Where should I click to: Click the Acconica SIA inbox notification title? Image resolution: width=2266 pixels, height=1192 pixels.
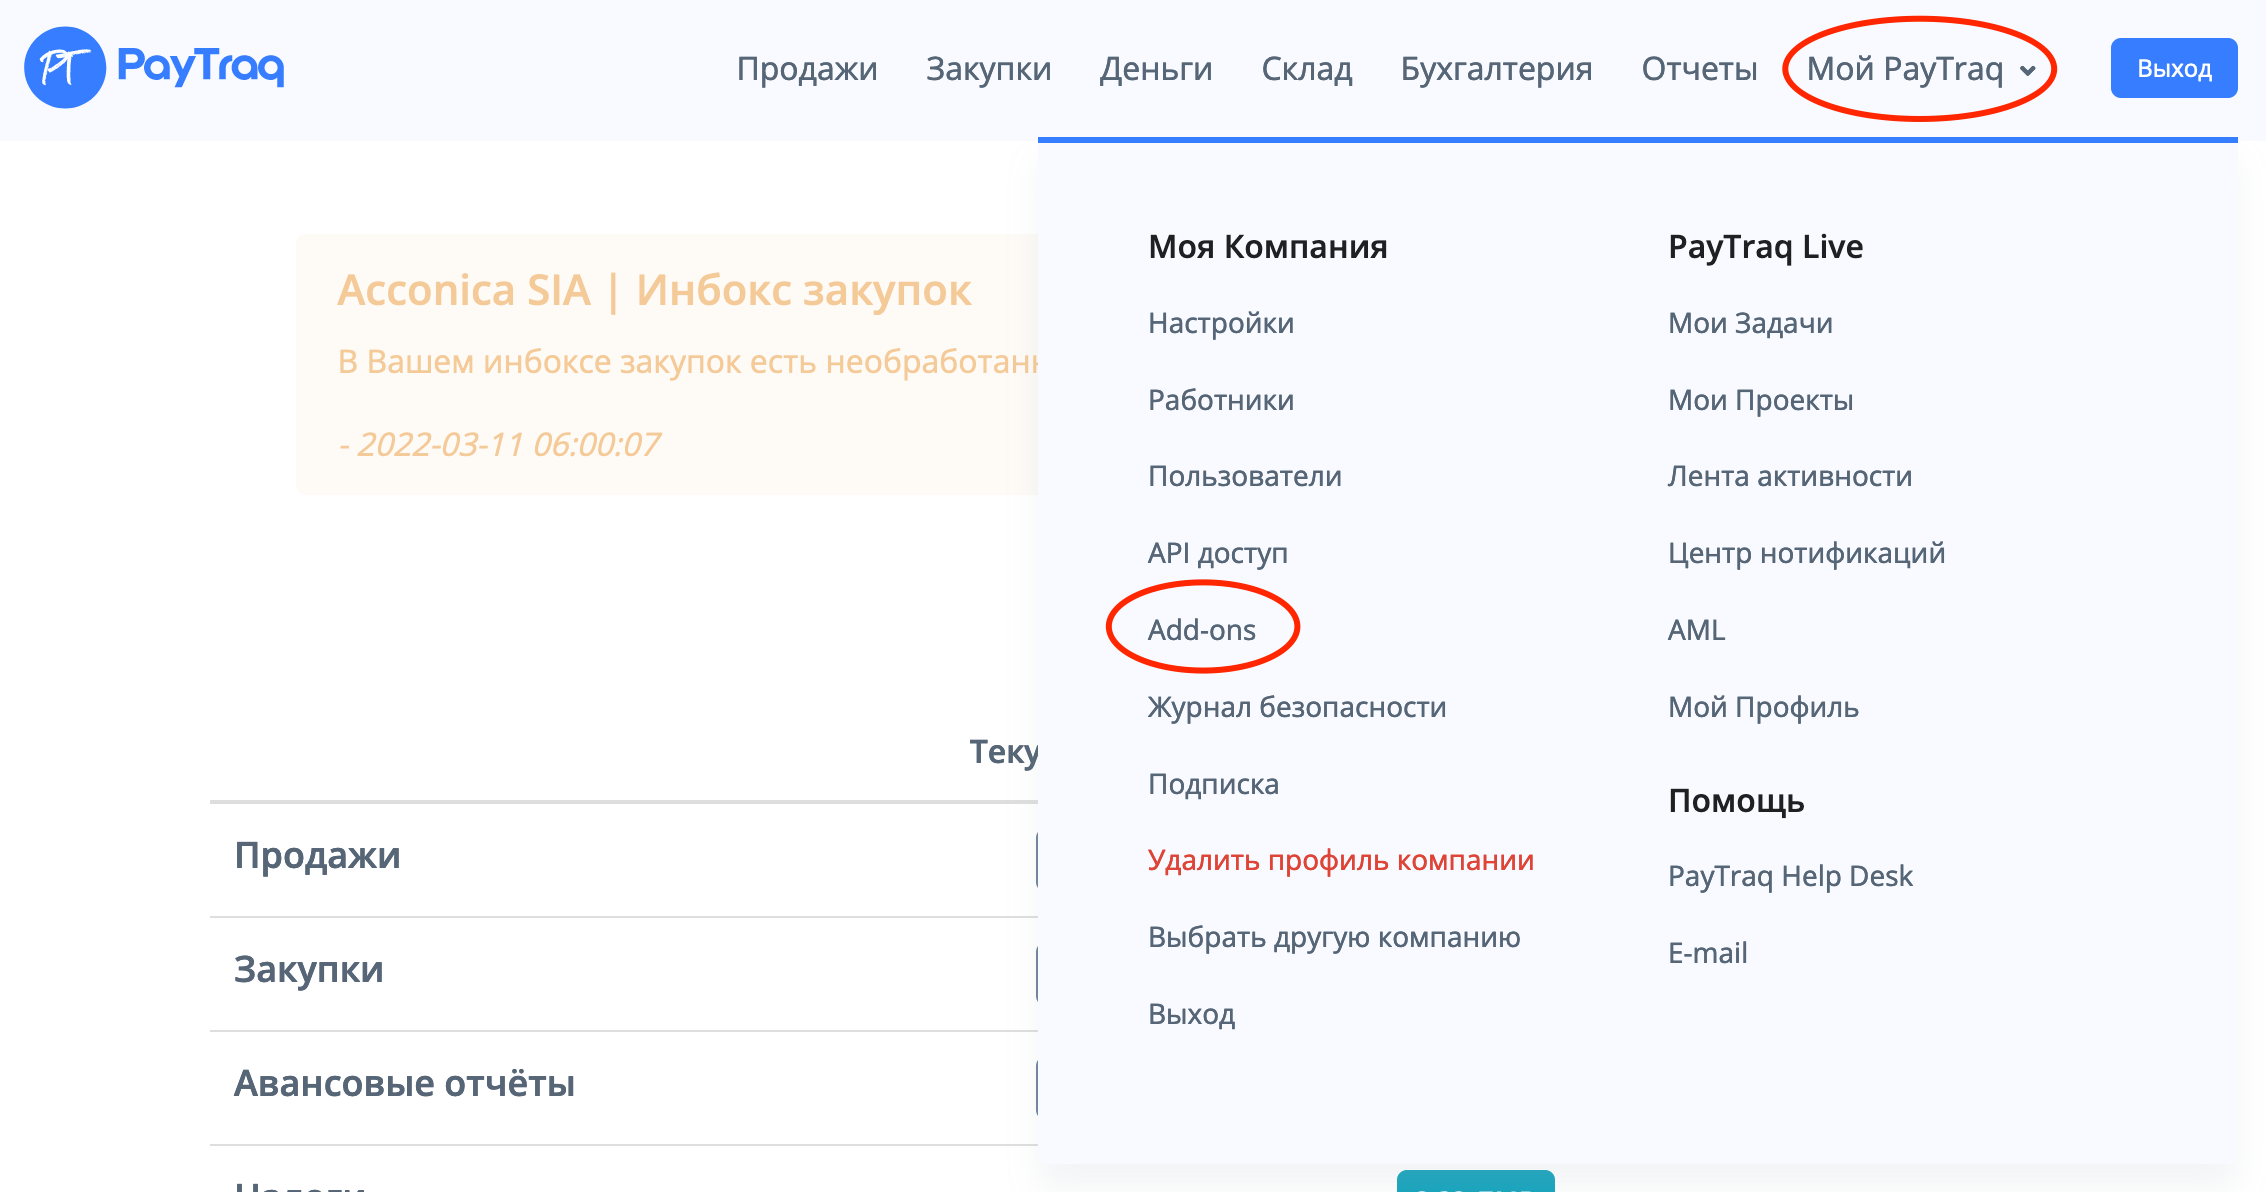point(653,290)
